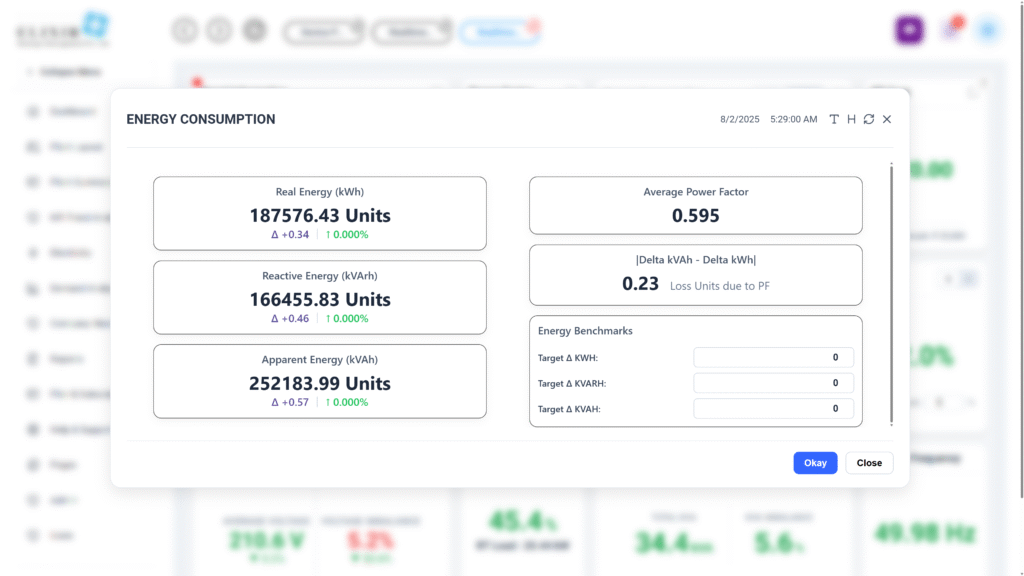Select the Apparent Energy (kVAh) card
The width and height of the screenshot is (1024, 576).
pos(320,381)
